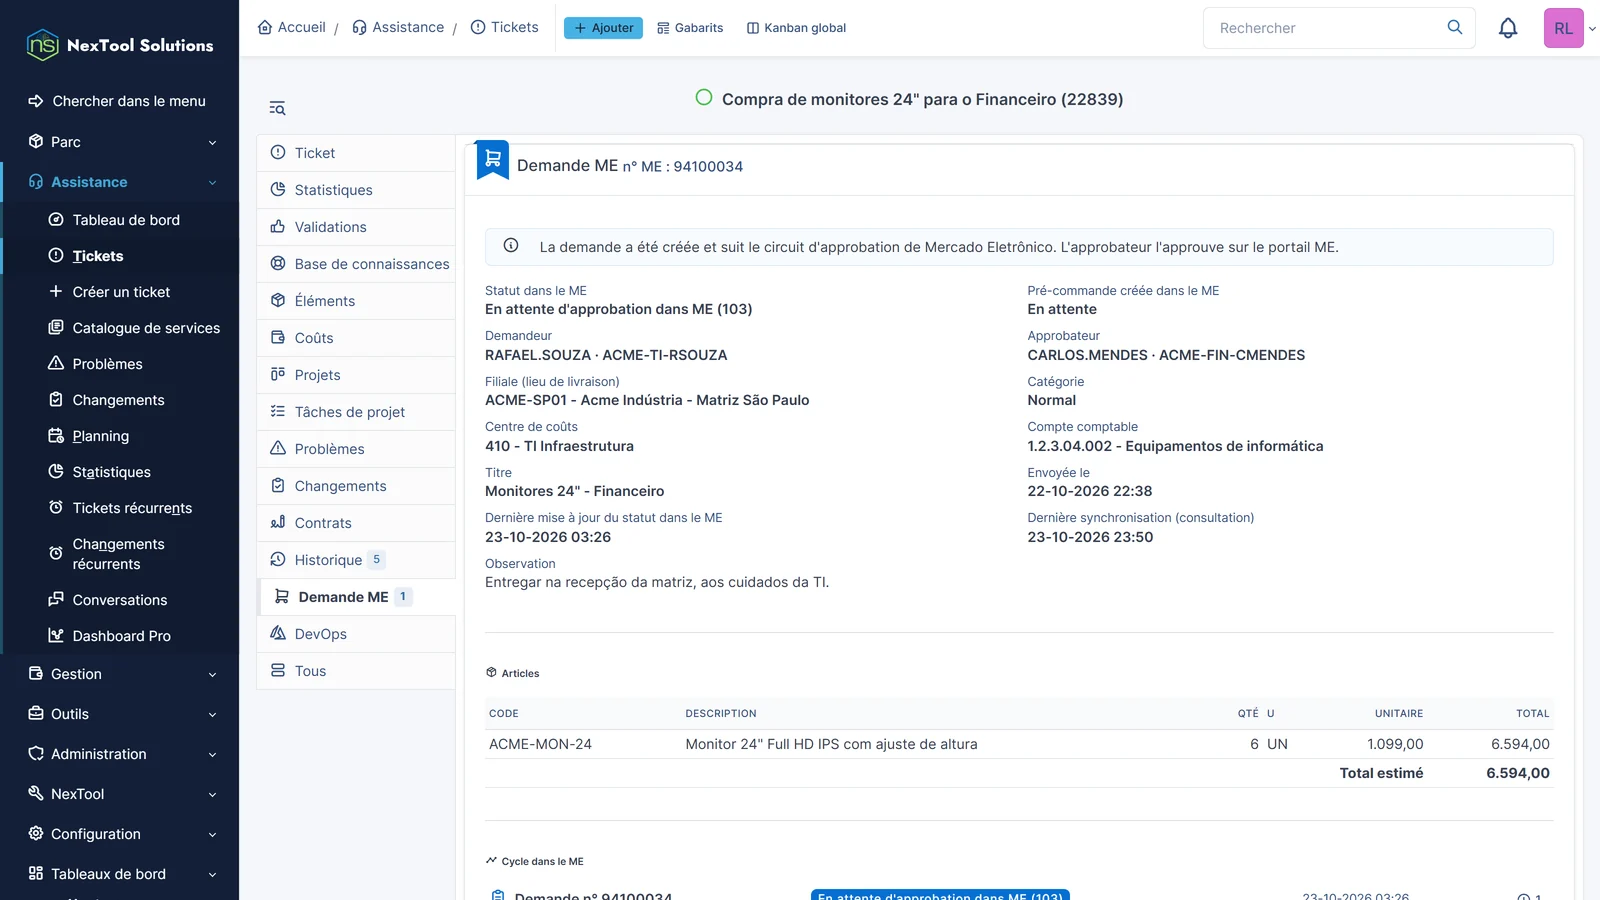Toggle the list search icon above tabs
The image size is (1600, 900).
click(277, 108)
